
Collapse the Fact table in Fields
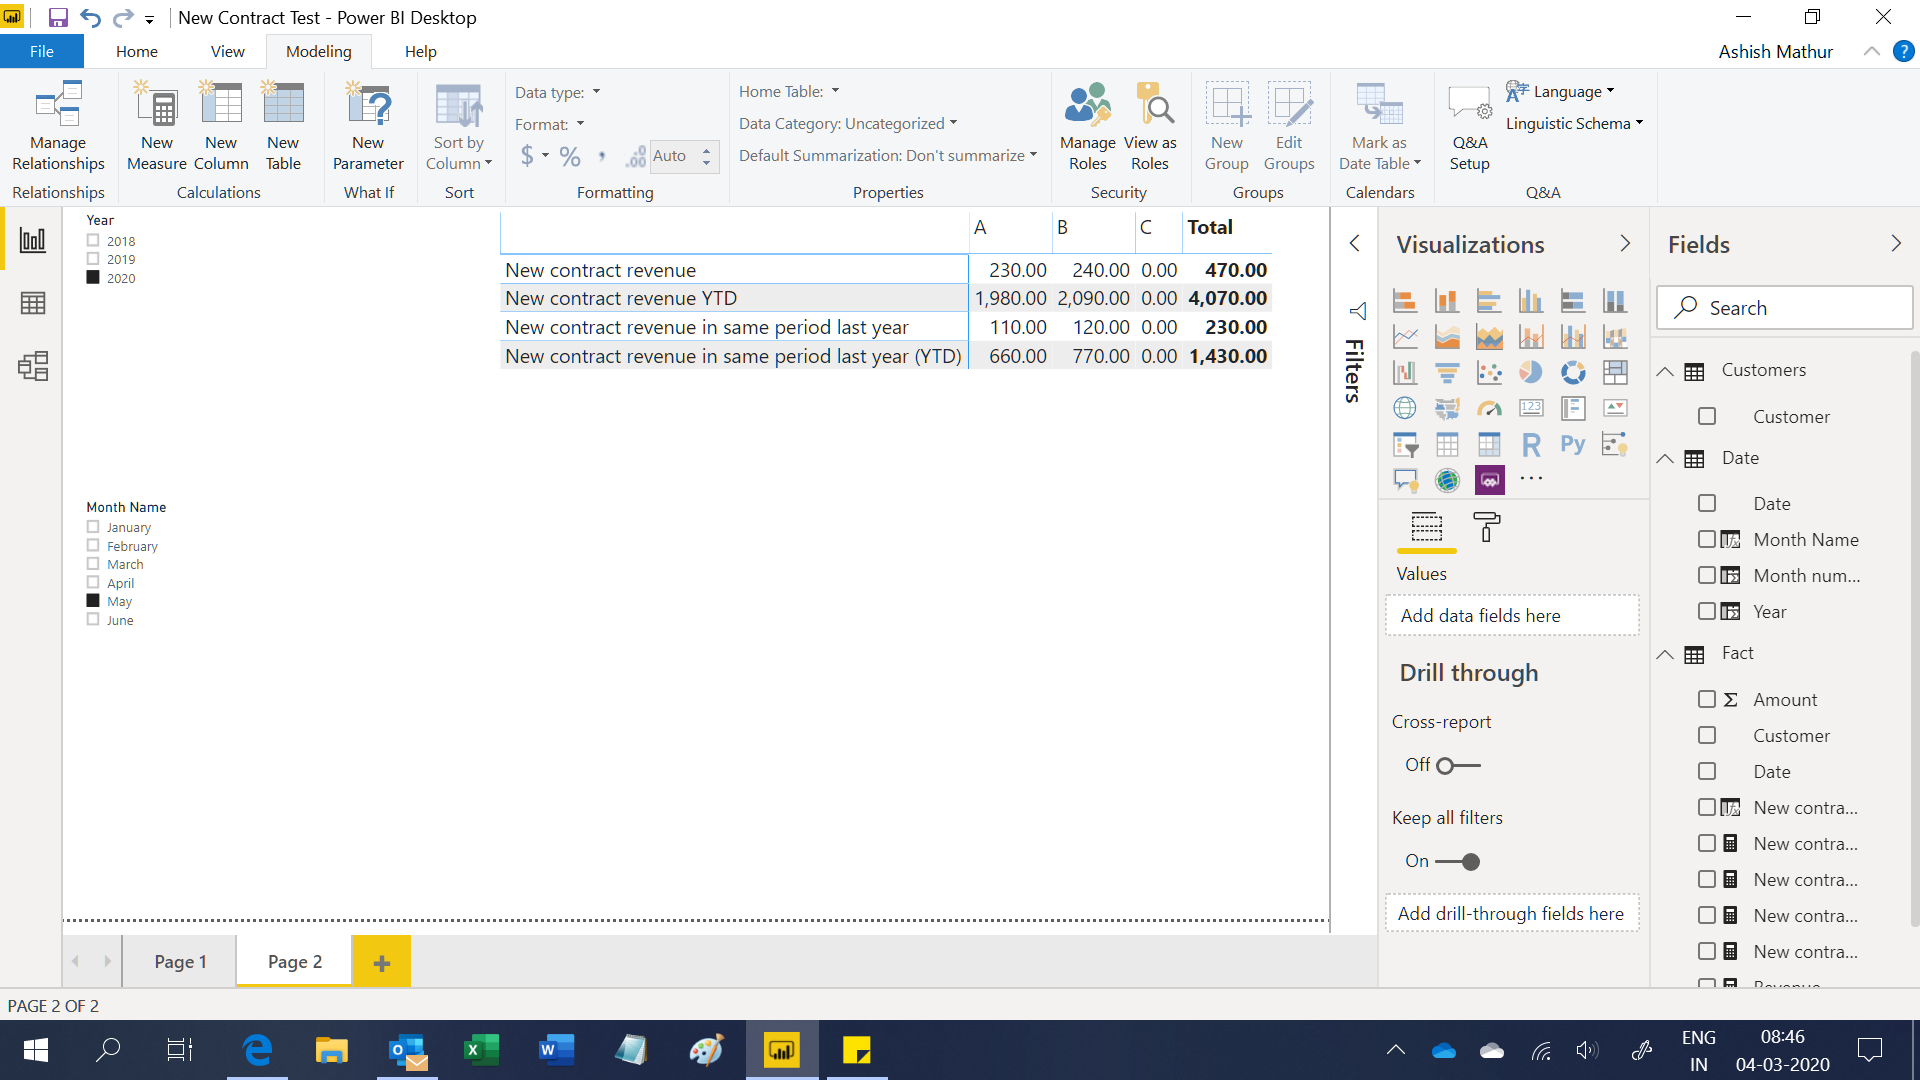pos(1665,654)
